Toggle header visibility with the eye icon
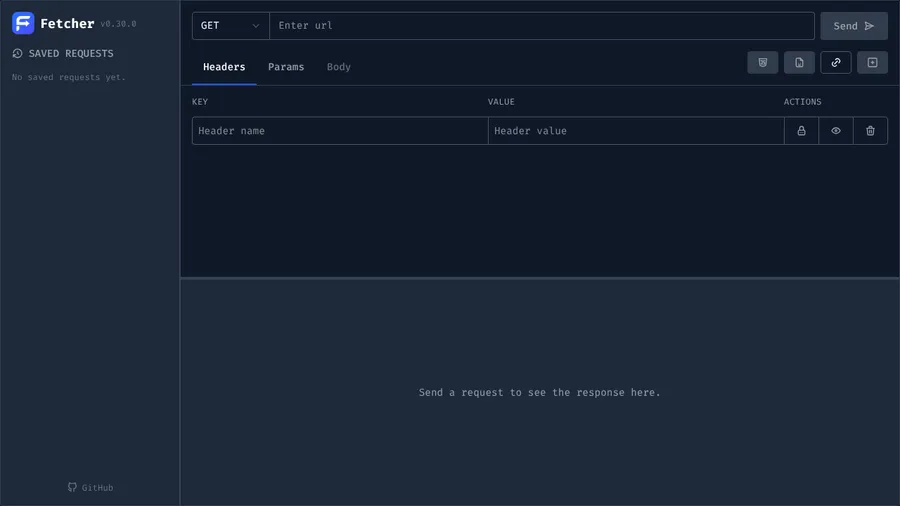The width and height of the screenshot is (900, 506). click(836, 131)
